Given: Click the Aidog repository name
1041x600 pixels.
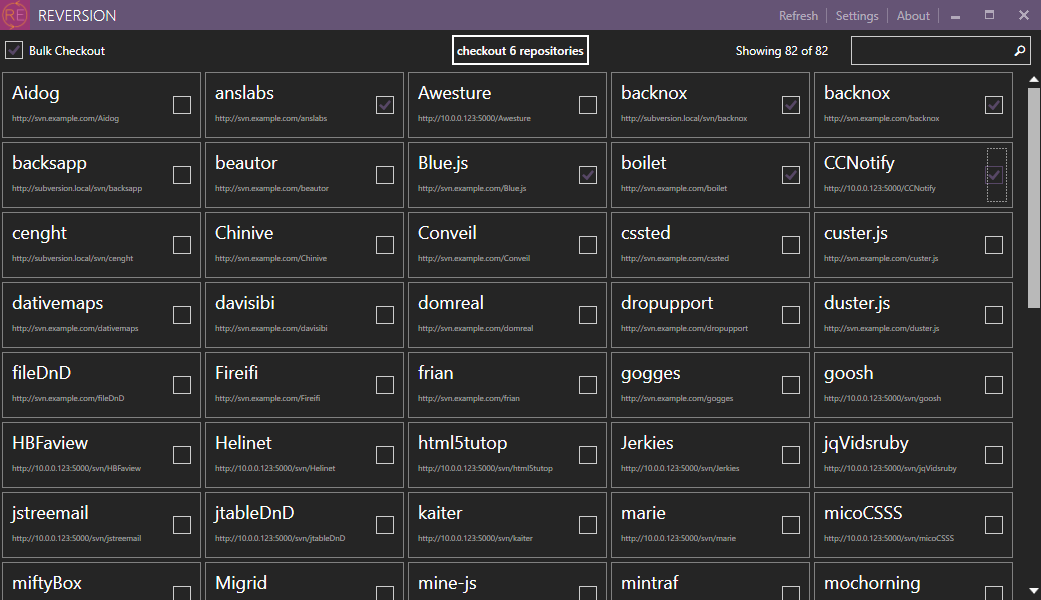Looking at the screenshot, I should click(36, 94).
